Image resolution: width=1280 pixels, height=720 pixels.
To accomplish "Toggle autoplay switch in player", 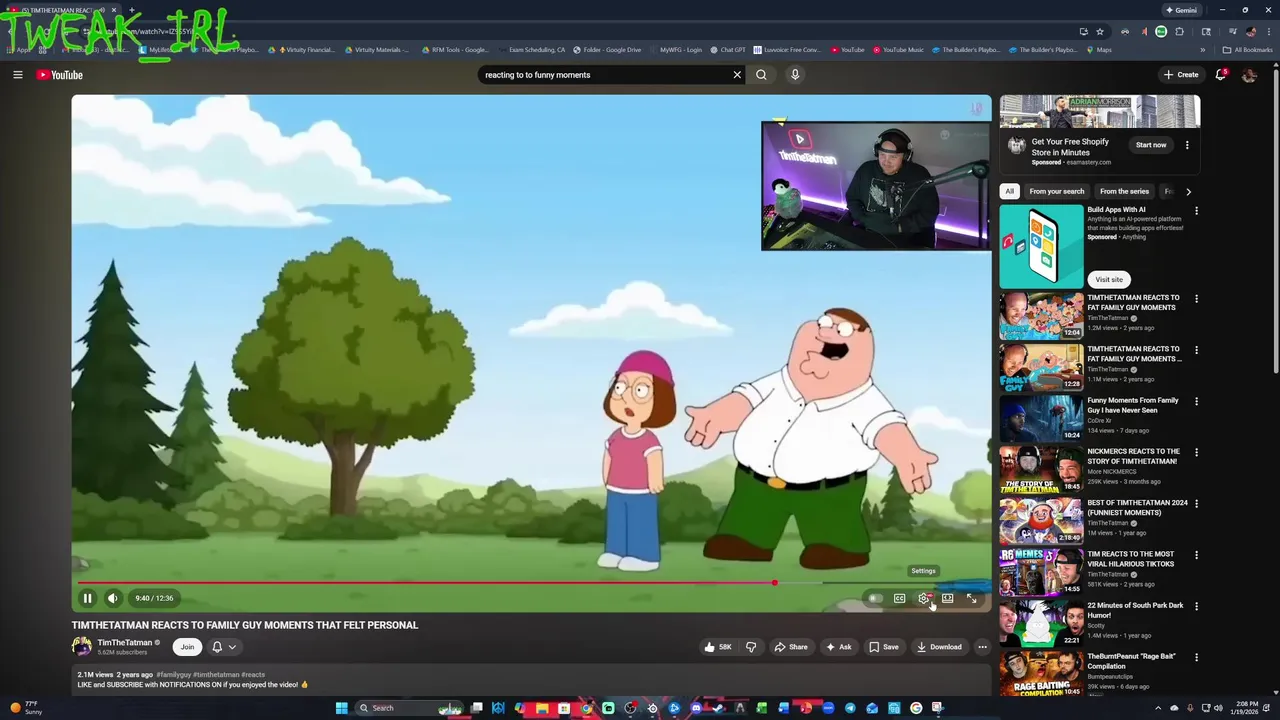I will [875, 598].
